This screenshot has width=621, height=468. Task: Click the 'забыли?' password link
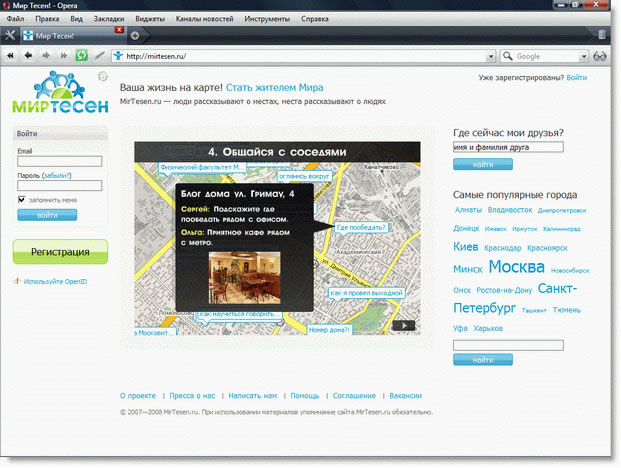click(x=58, y=174)
